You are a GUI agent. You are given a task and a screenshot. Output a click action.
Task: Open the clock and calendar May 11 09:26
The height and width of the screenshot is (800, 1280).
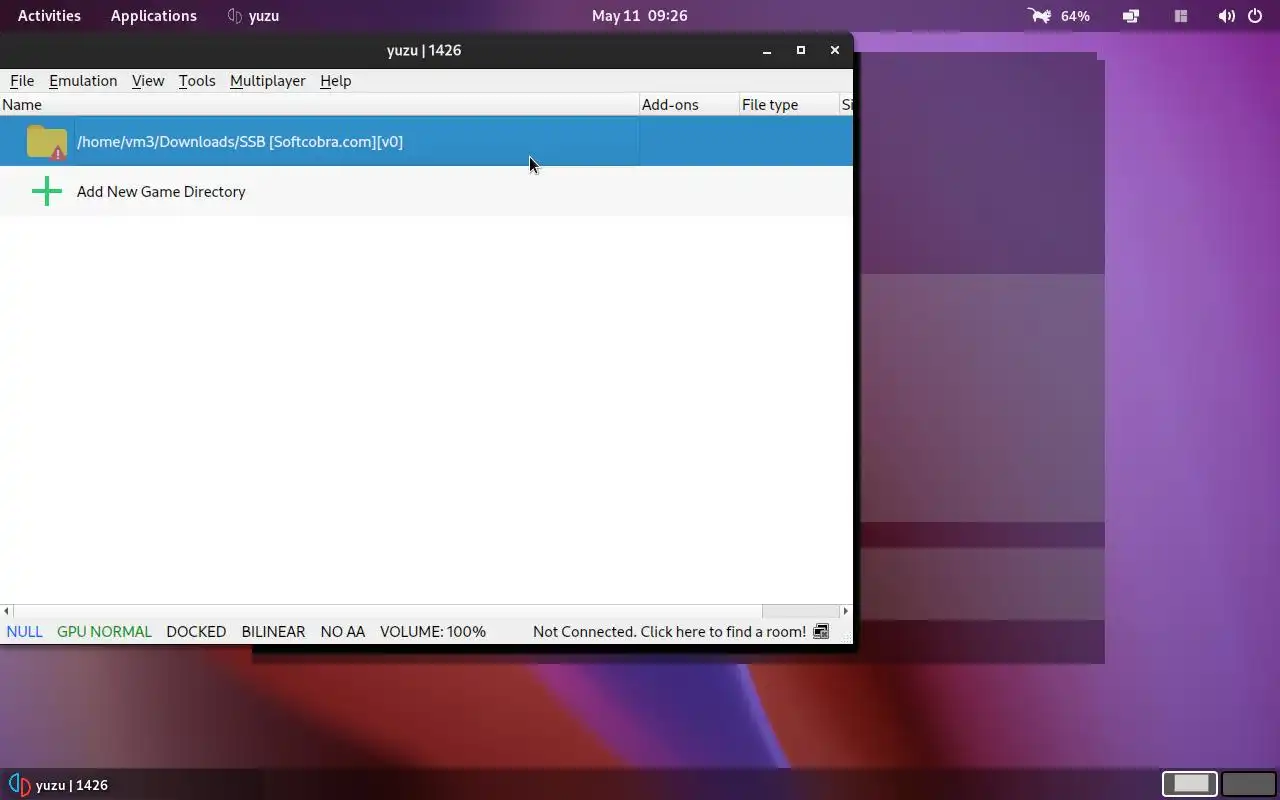[x=640, y=16]
